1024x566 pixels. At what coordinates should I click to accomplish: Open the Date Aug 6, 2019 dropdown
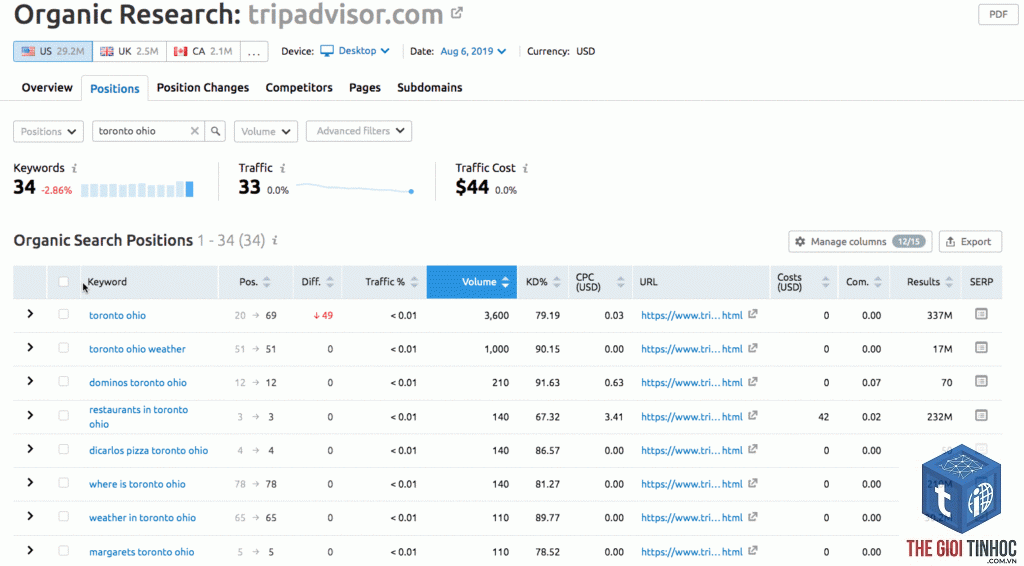[473, 51]
